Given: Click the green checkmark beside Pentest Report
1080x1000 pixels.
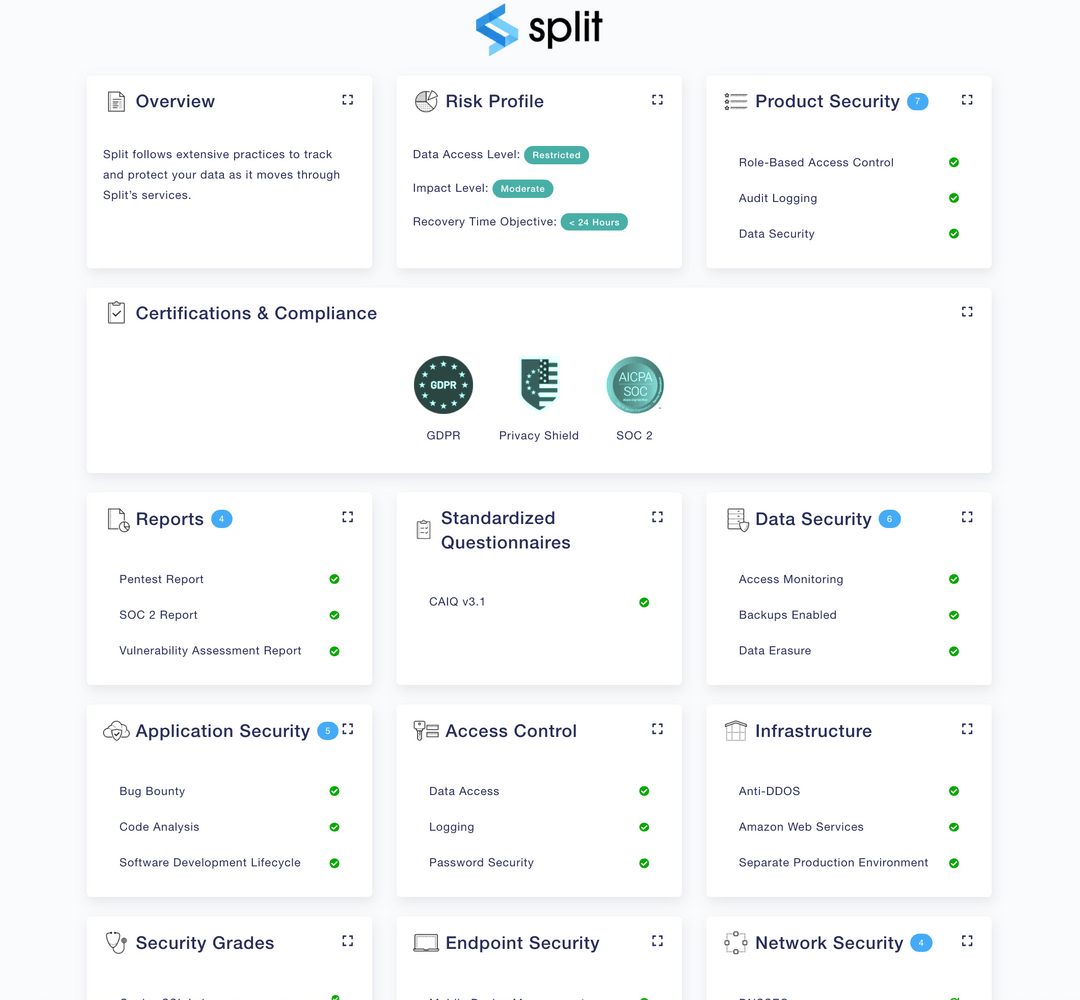Looking at the screenshot, I should click(x=334, y=579).
